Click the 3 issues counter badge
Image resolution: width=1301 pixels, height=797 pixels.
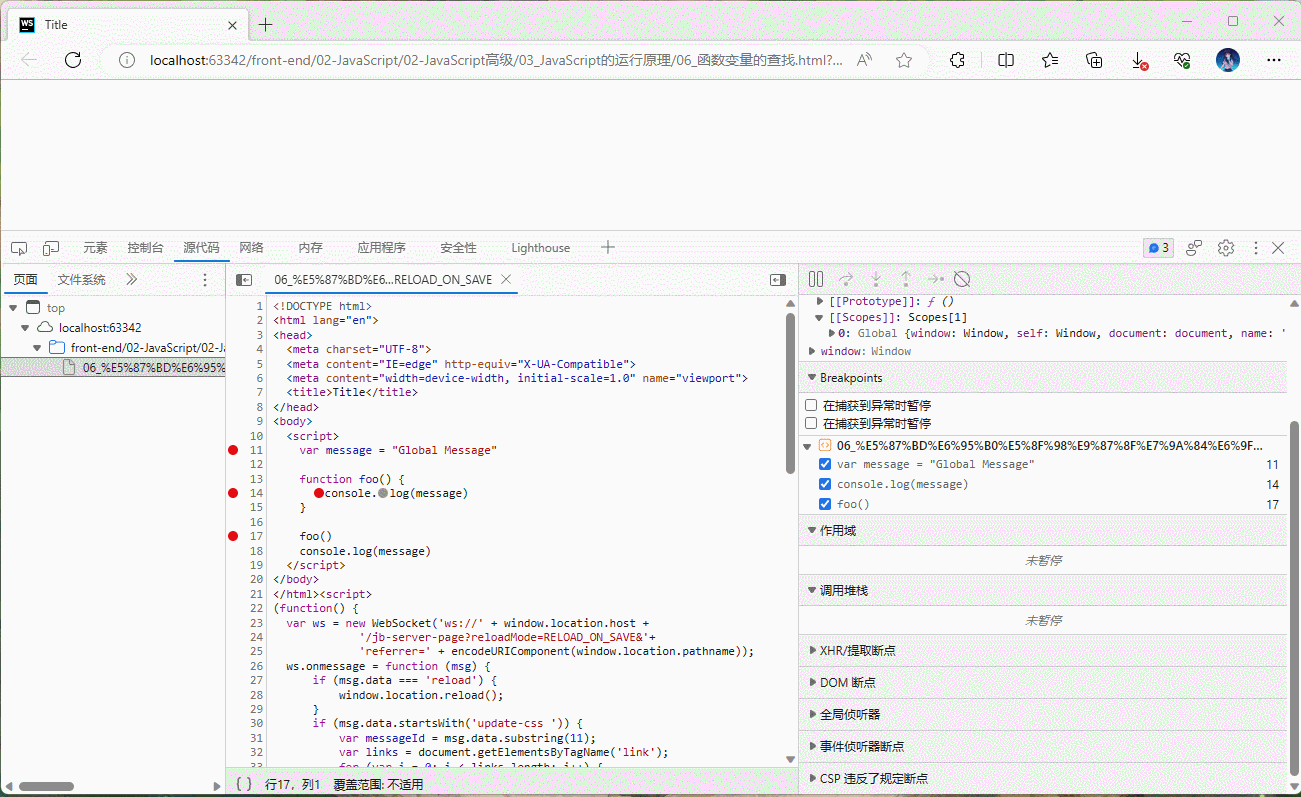pyautogui.click(x=1158, y=248)
